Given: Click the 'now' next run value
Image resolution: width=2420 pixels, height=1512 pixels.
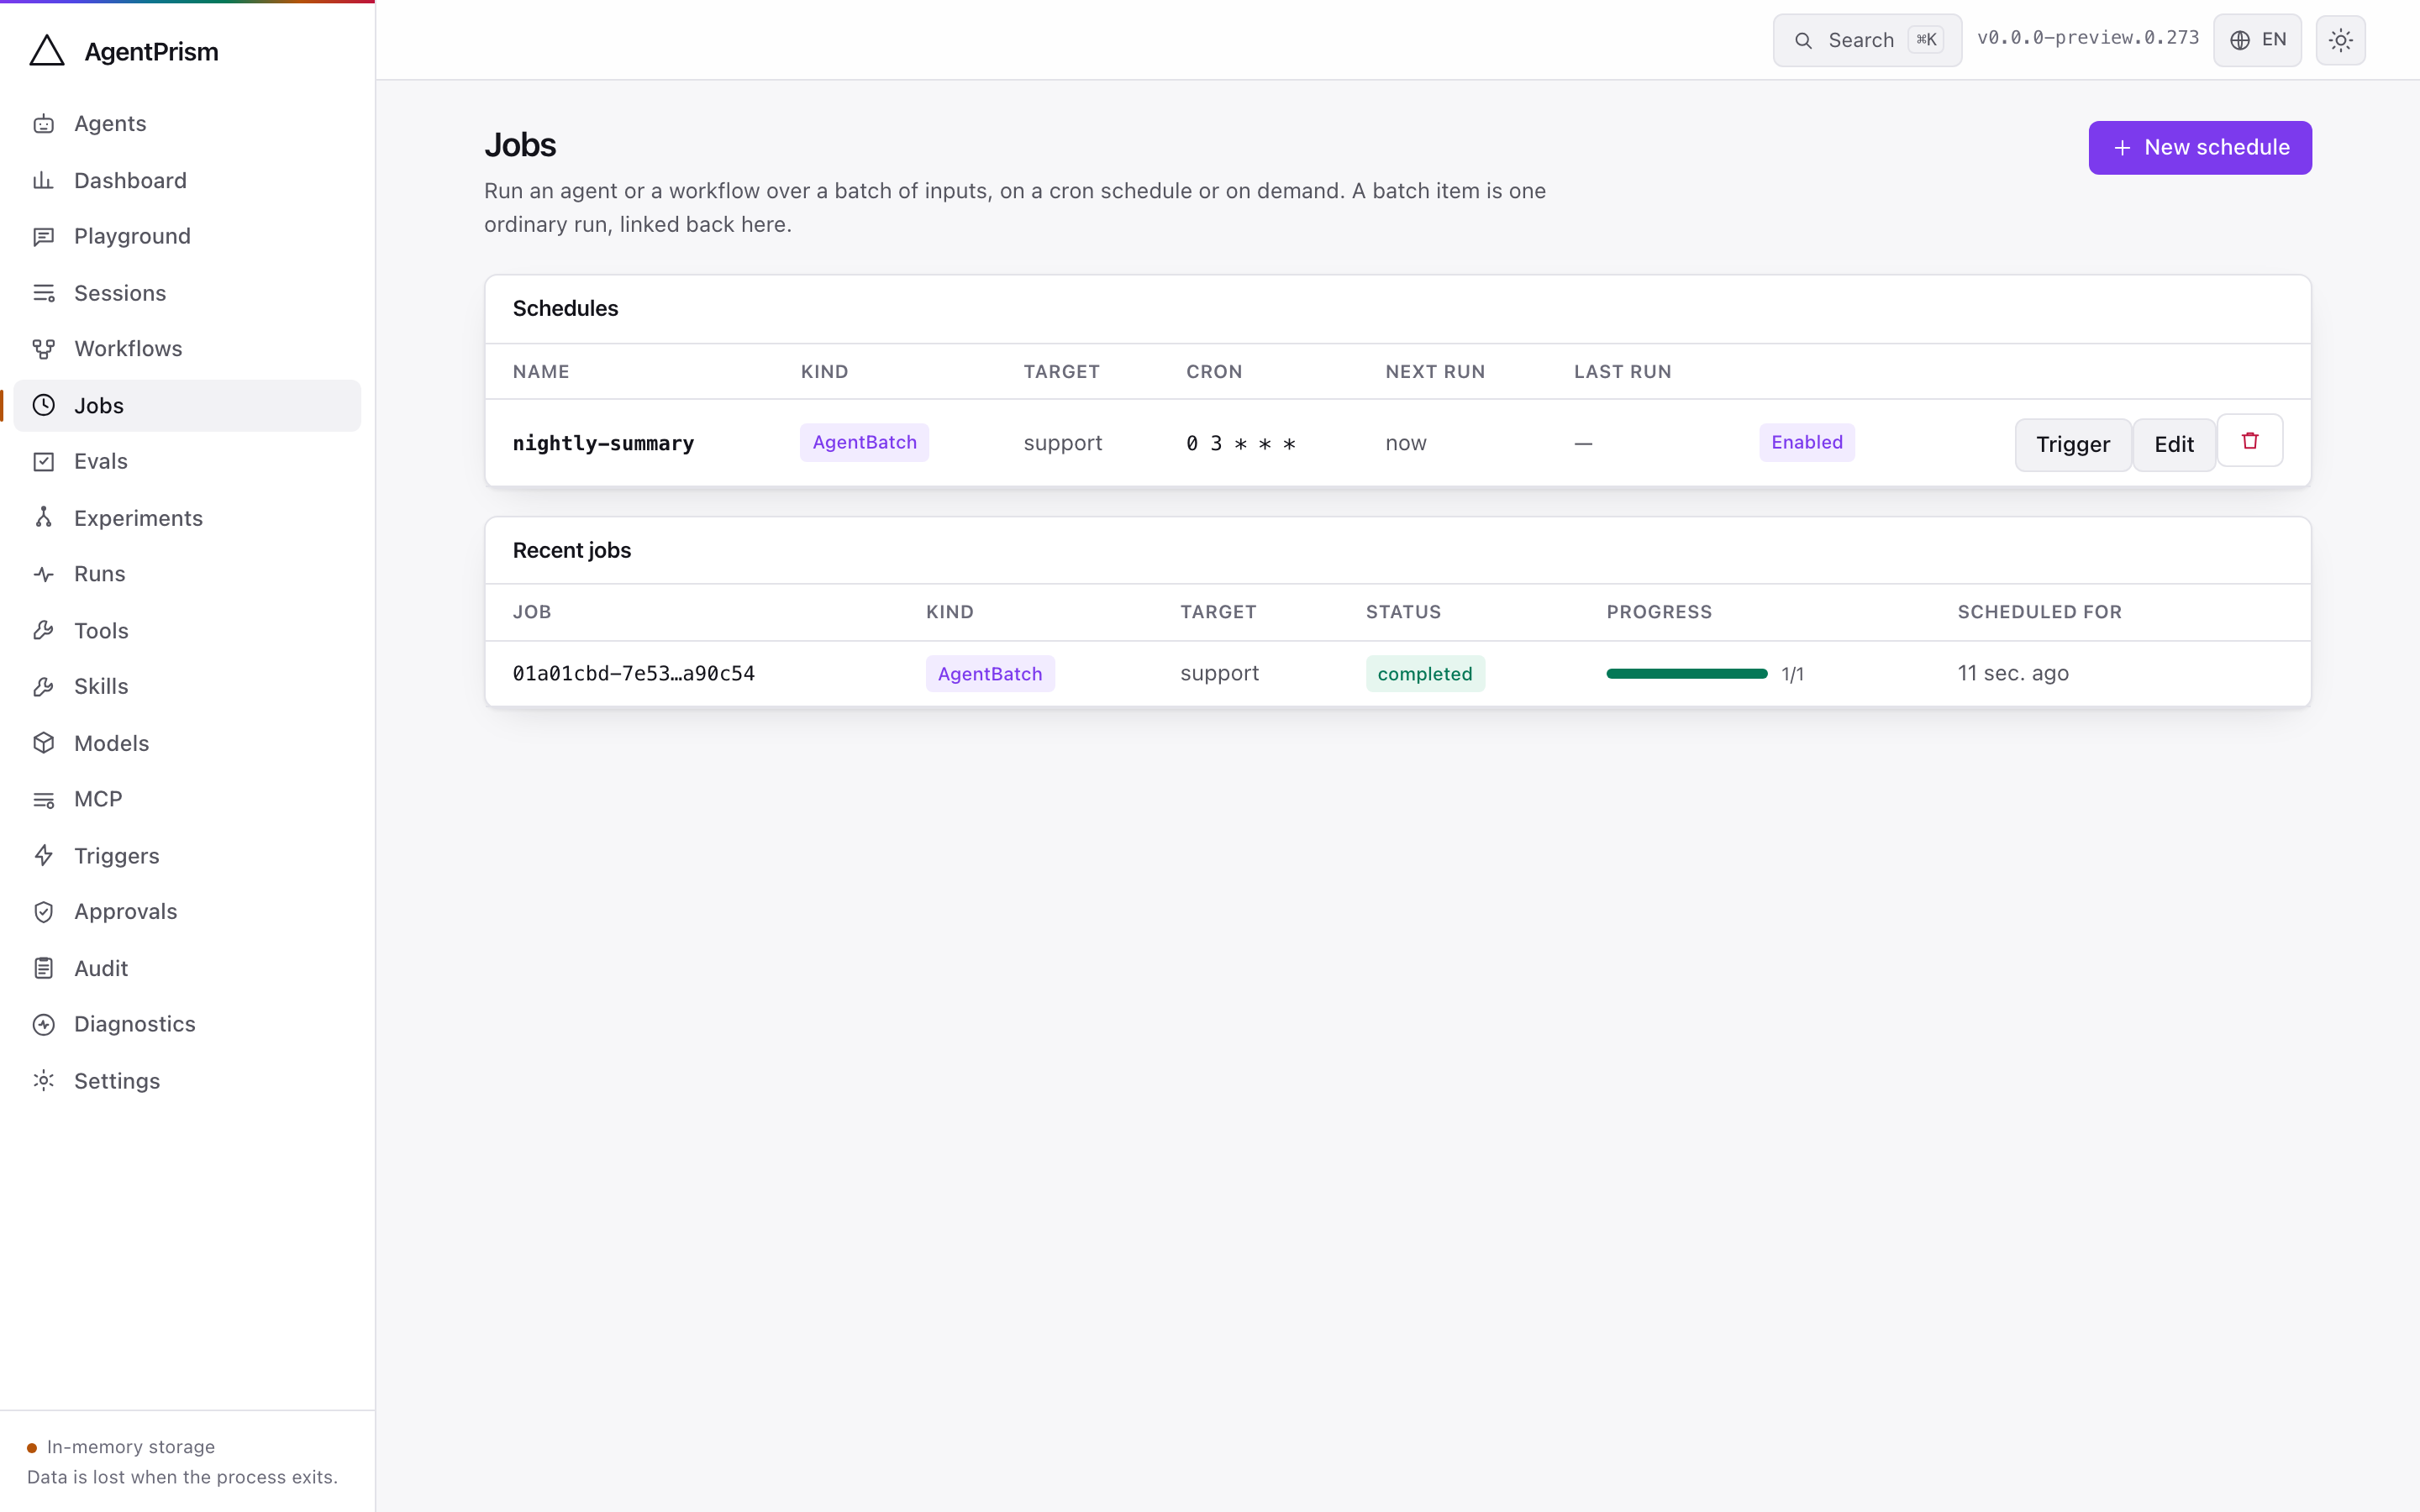Looking at the screenshot, I should click(1405, 443).
